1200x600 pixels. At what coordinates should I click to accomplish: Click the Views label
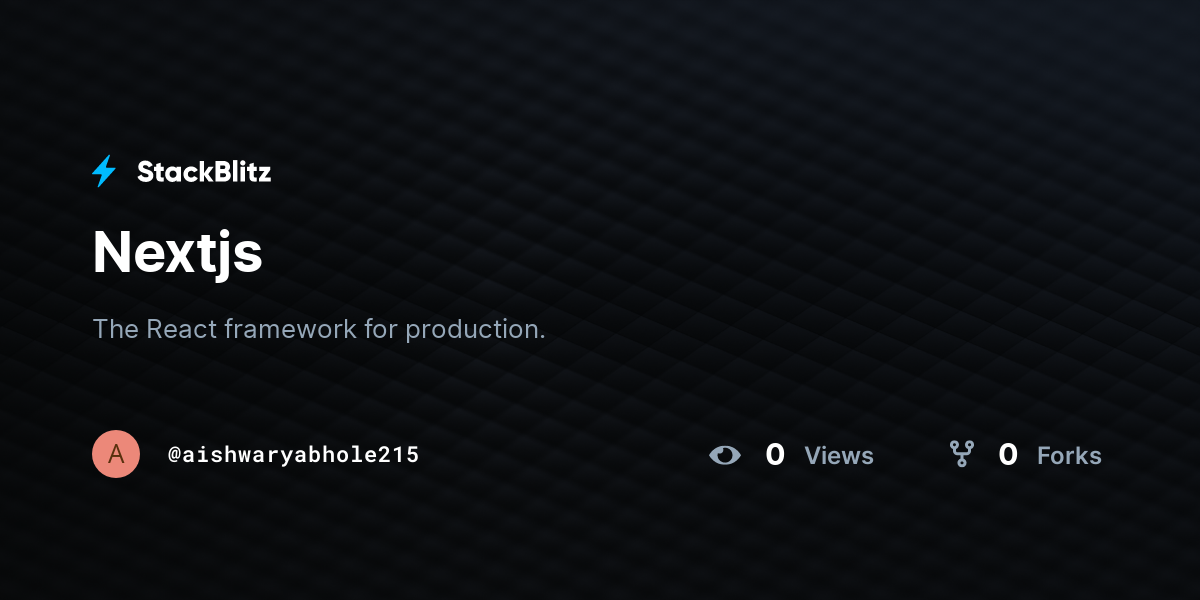(x=839, y=456)
